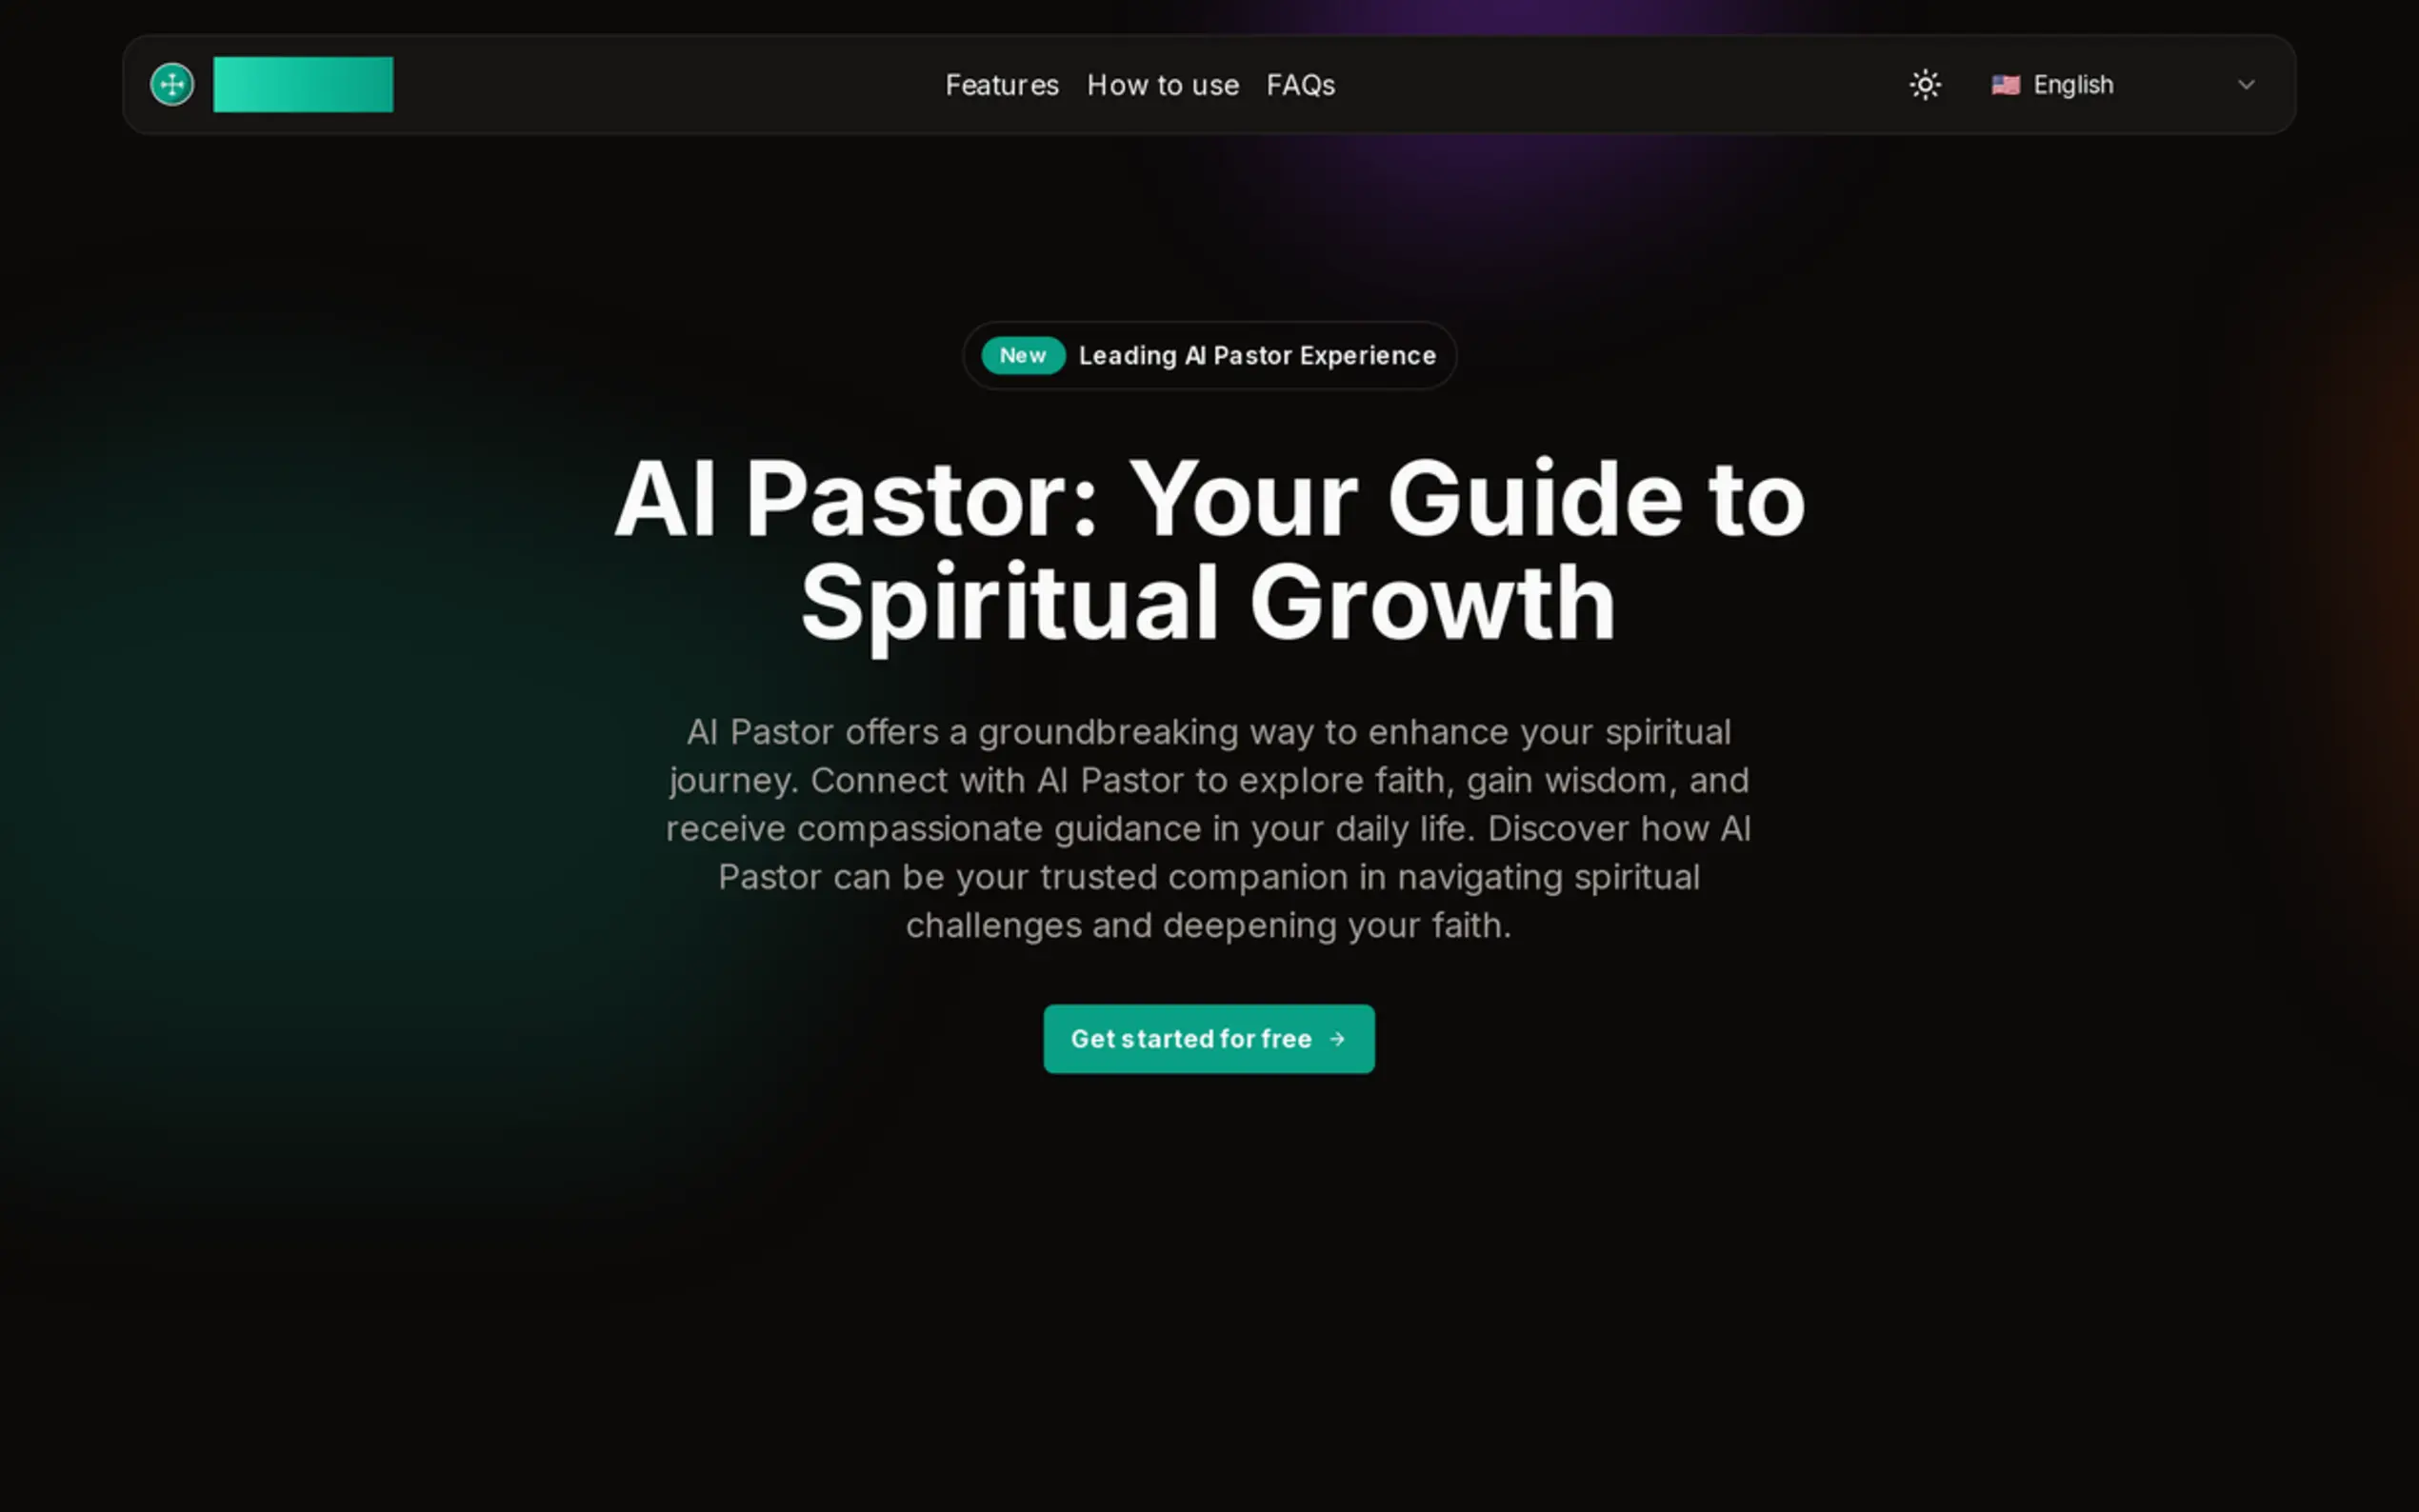
Task: Click the arrow icon in Get started button
Action: (x=1337, y=1039)
